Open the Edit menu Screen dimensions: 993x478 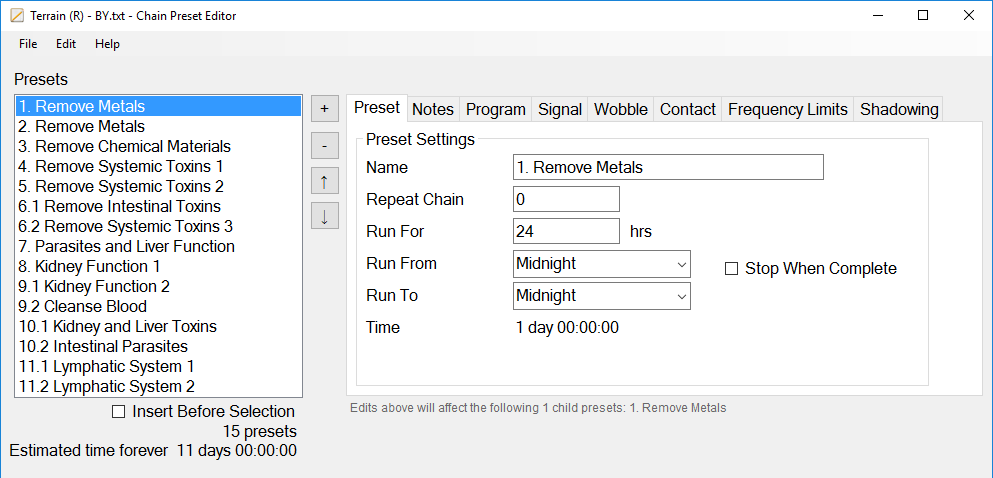[x=66, y=44]
